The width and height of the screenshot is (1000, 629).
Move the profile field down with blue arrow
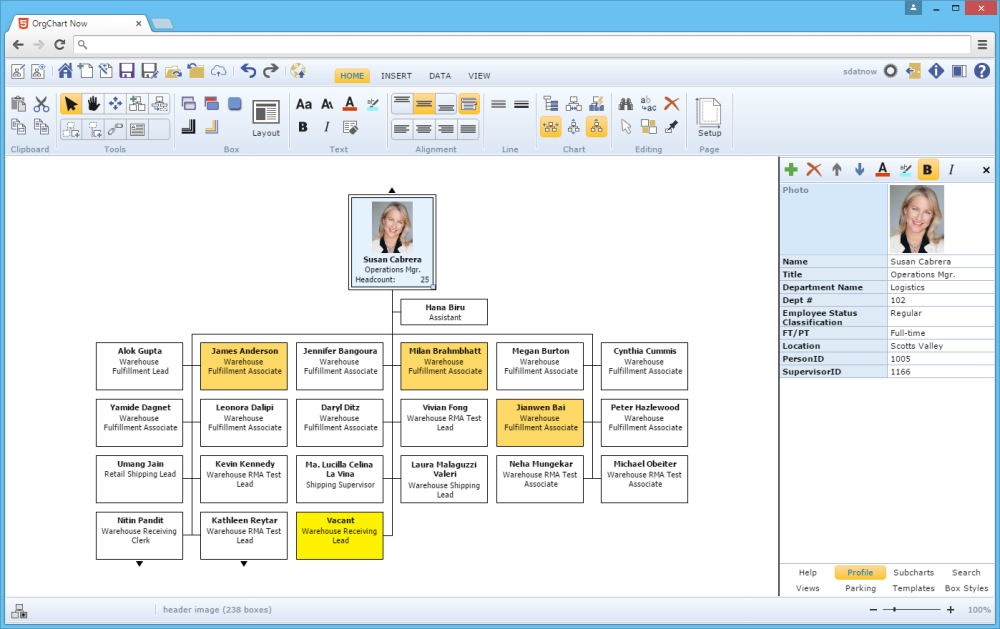pos(859,169)
